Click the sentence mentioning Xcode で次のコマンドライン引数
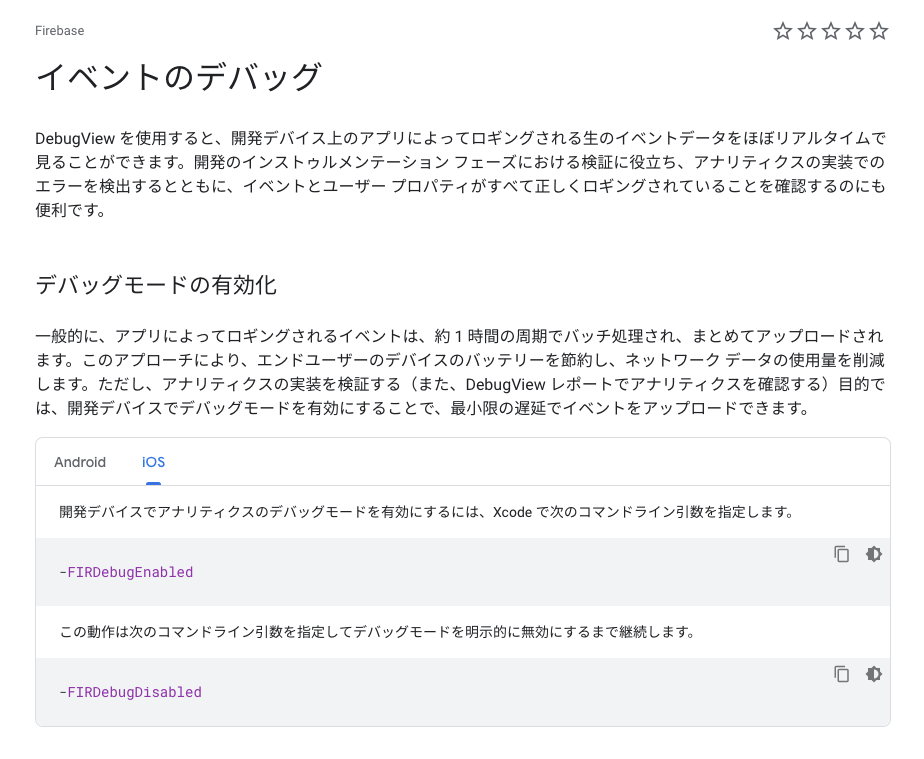 (x=428, y=512)
